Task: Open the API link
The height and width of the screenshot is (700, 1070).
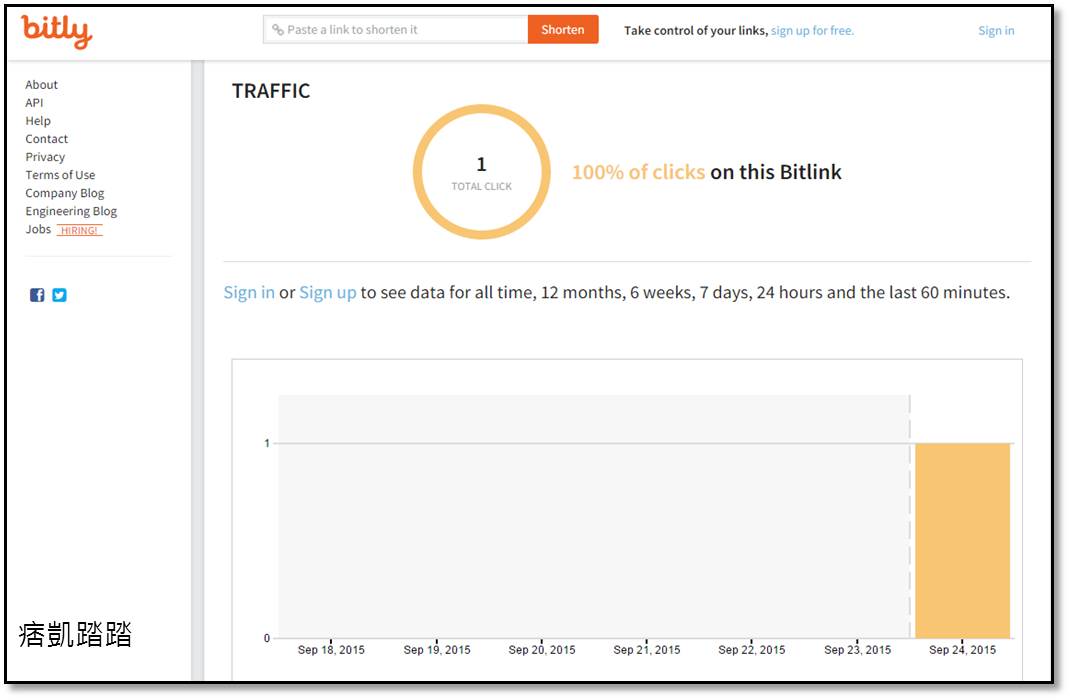Action: [34, 102]
